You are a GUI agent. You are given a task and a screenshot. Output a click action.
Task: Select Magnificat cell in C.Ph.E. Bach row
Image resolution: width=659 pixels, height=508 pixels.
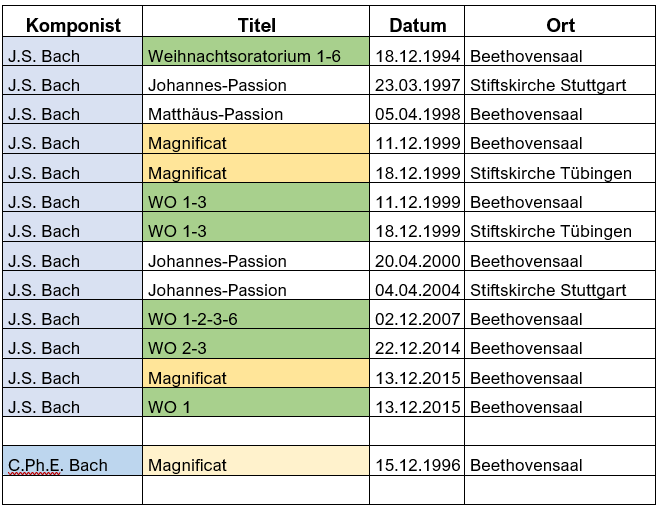pyautogui.click(x=256, y=461)
